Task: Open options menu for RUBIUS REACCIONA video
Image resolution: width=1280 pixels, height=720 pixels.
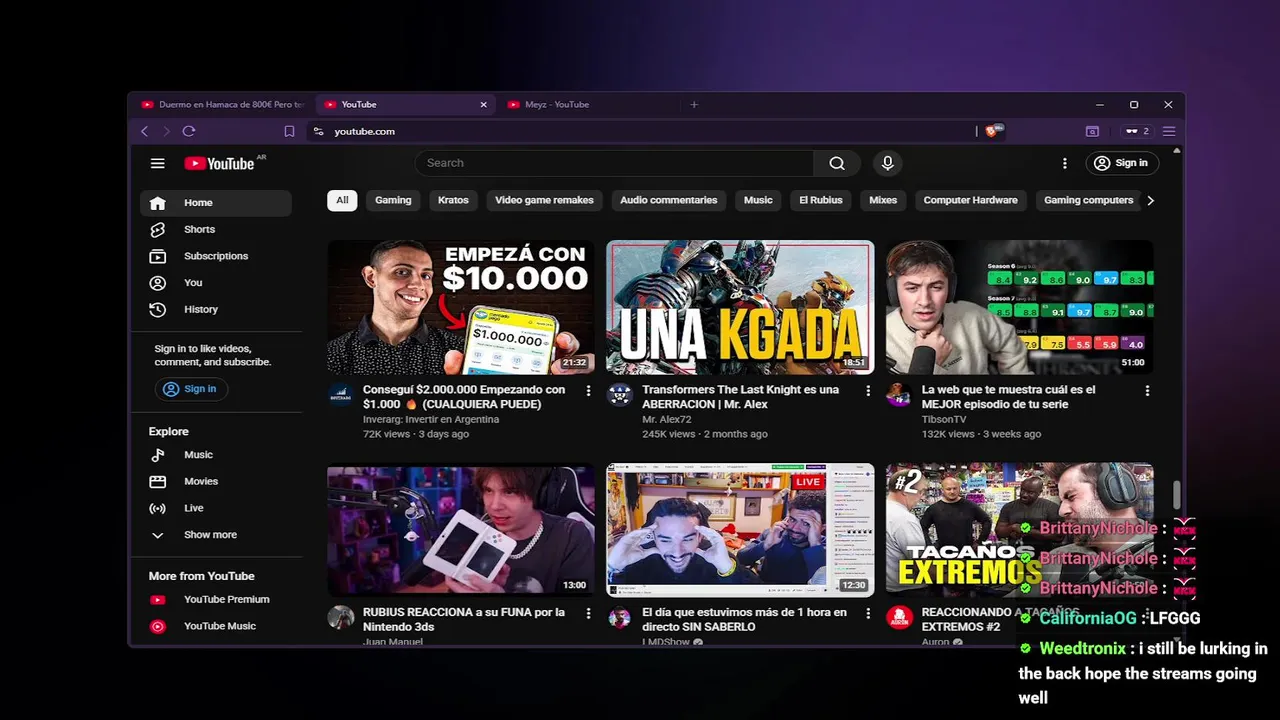Action: (x=588, y=613)
